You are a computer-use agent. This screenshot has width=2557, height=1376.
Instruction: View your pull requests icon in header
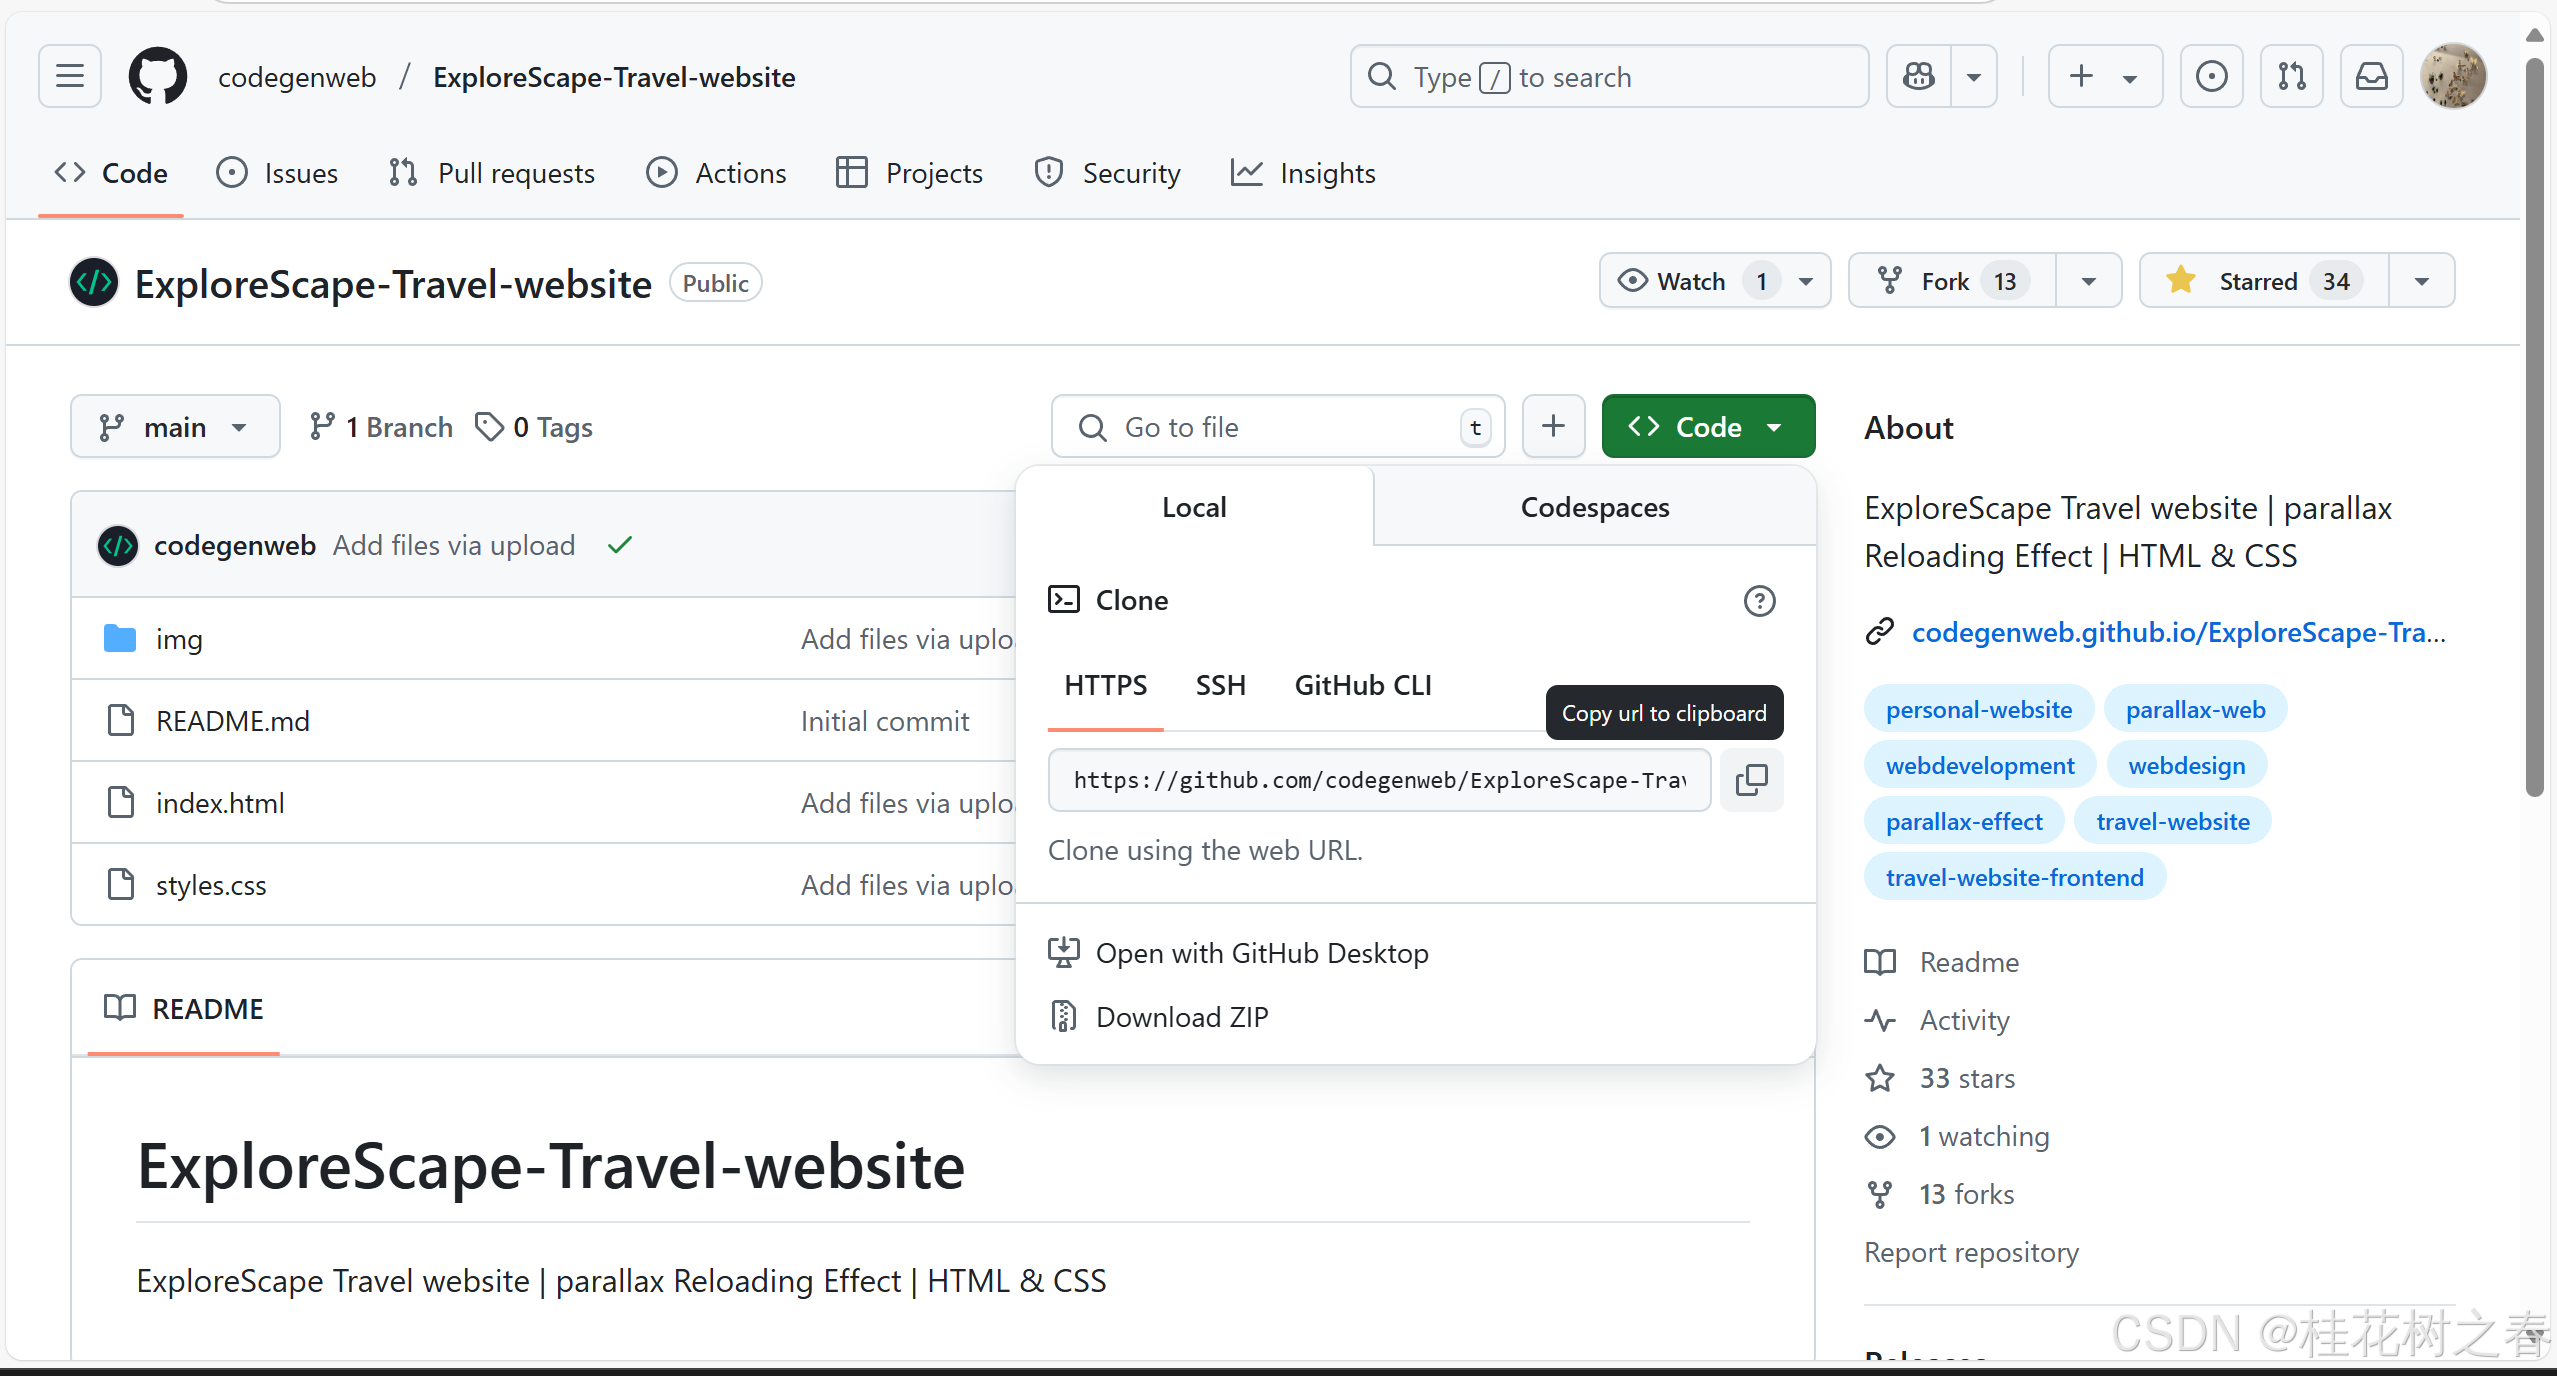tap(2291, 76)
